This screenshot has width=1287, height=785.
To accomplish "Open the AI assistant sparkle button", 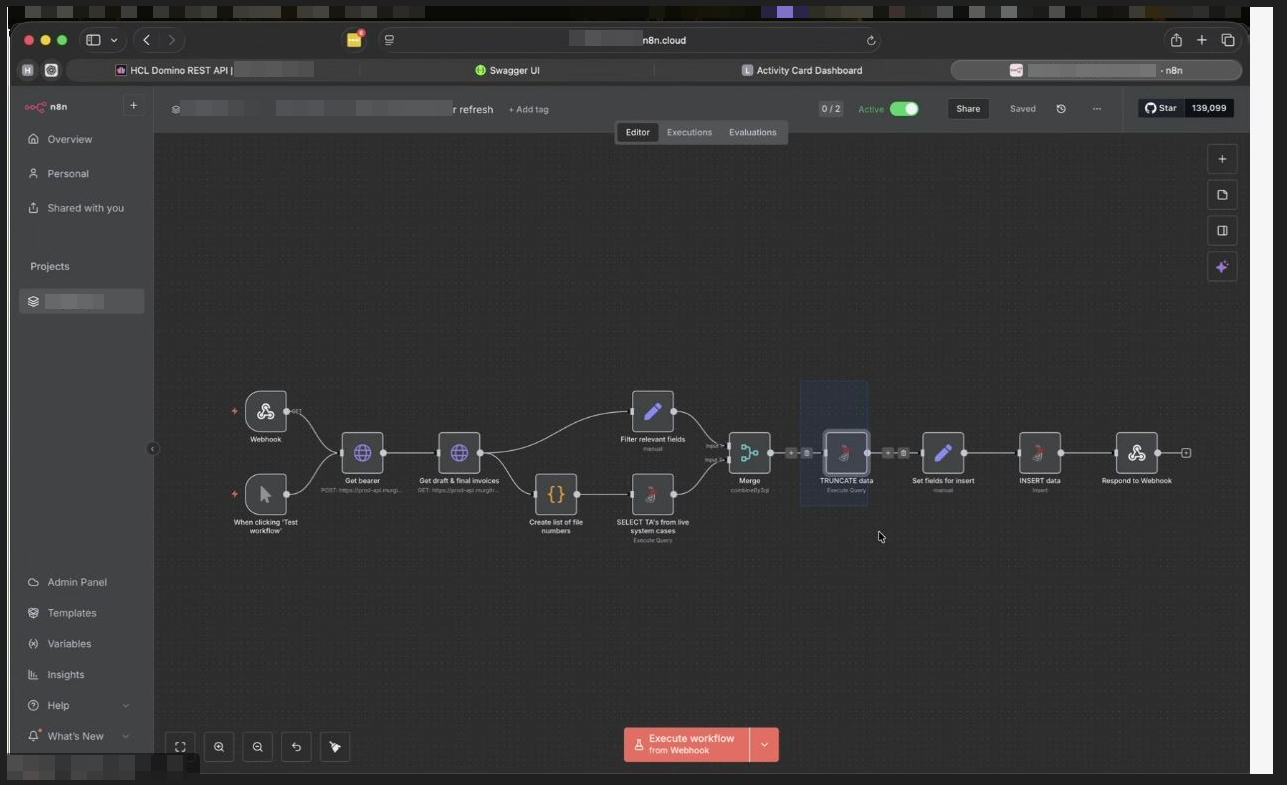I will pyautogui.click(x=1222, y=267).
